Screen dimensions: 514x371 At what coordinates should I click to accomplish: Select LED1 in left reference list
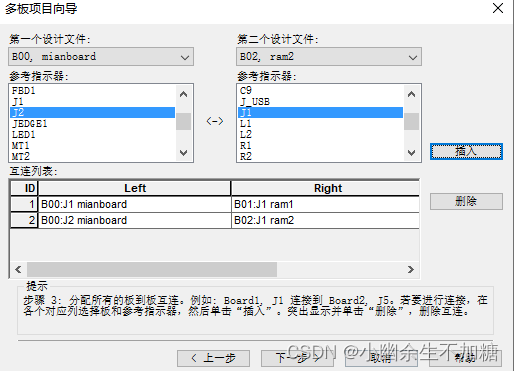tap(92, 135)
